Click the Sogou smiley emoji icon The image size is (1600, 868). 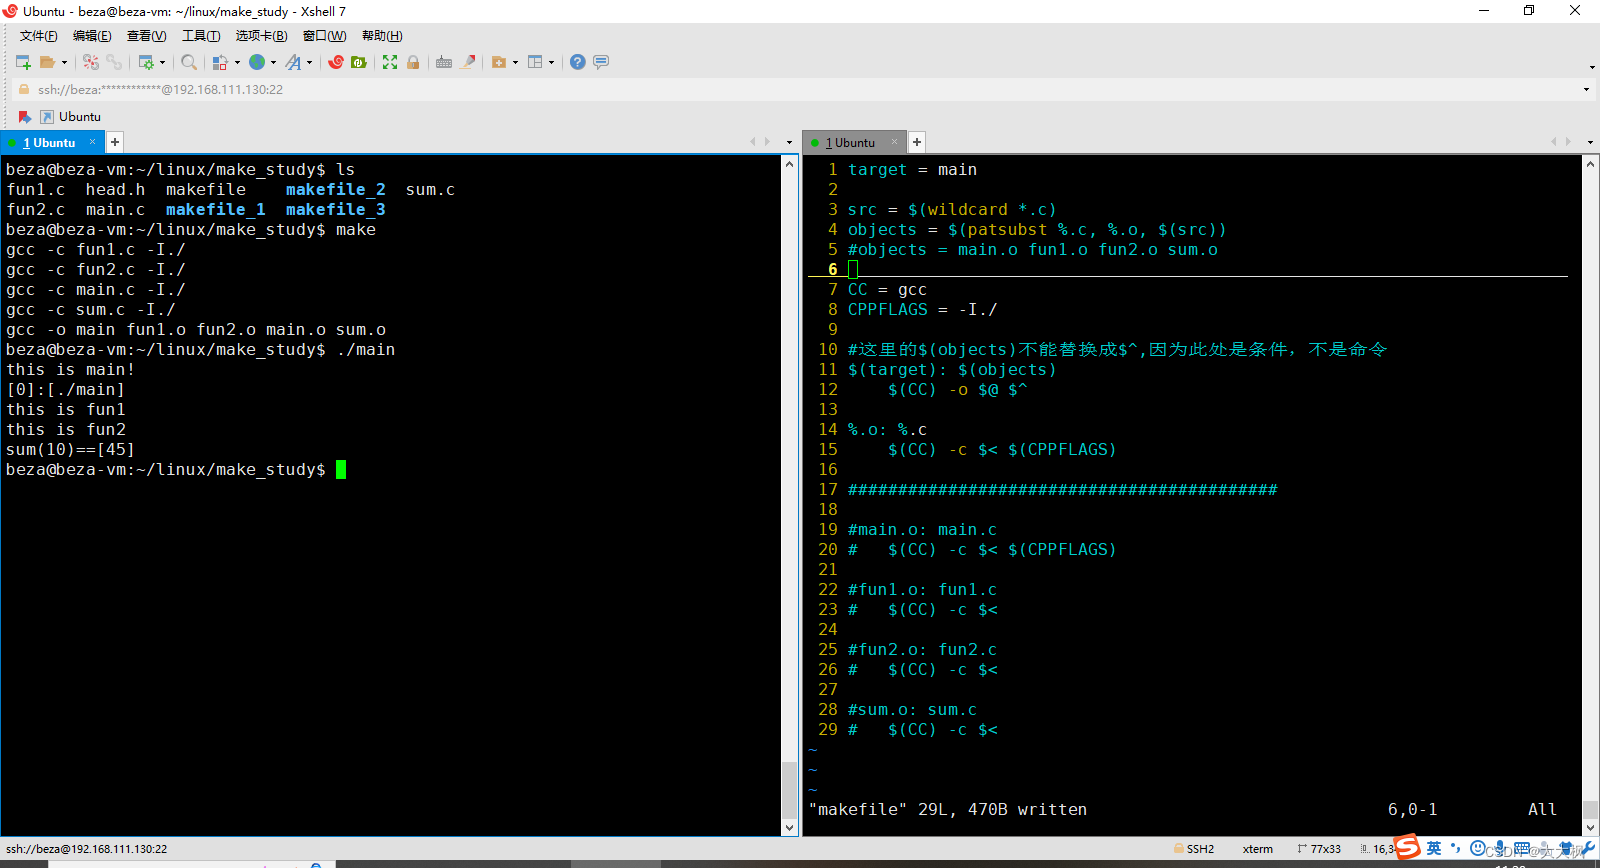click(x=1478, y=848)
